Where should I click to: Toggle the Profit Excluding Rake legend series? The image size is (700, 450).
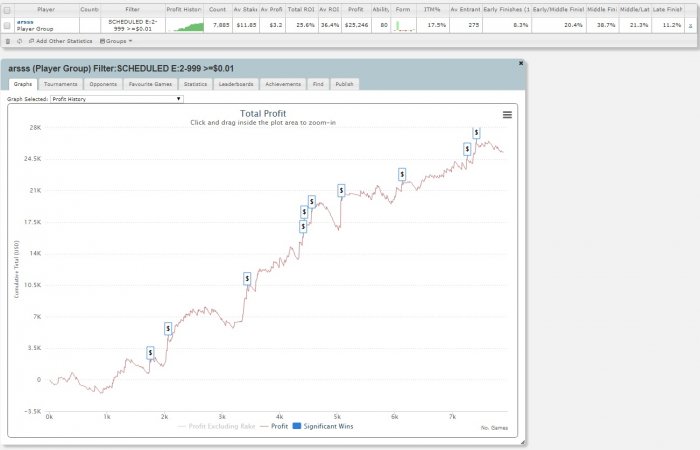pyautogui.click(x=217, y=426)
